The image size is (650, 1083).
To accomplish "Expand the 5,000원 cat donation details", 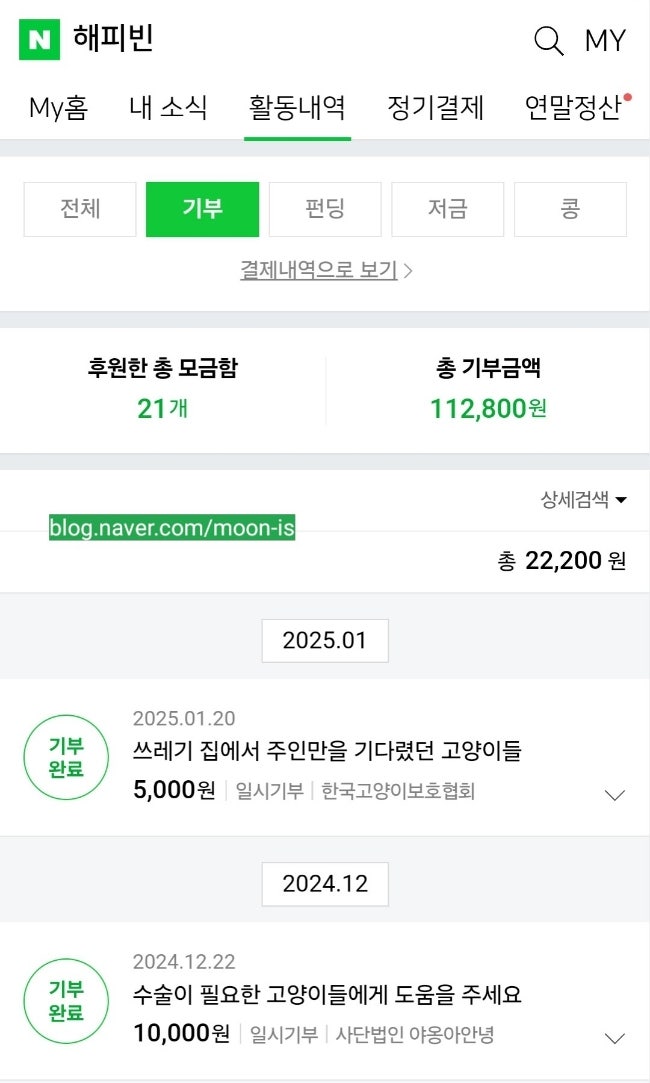I will click(x=615, y=795).
